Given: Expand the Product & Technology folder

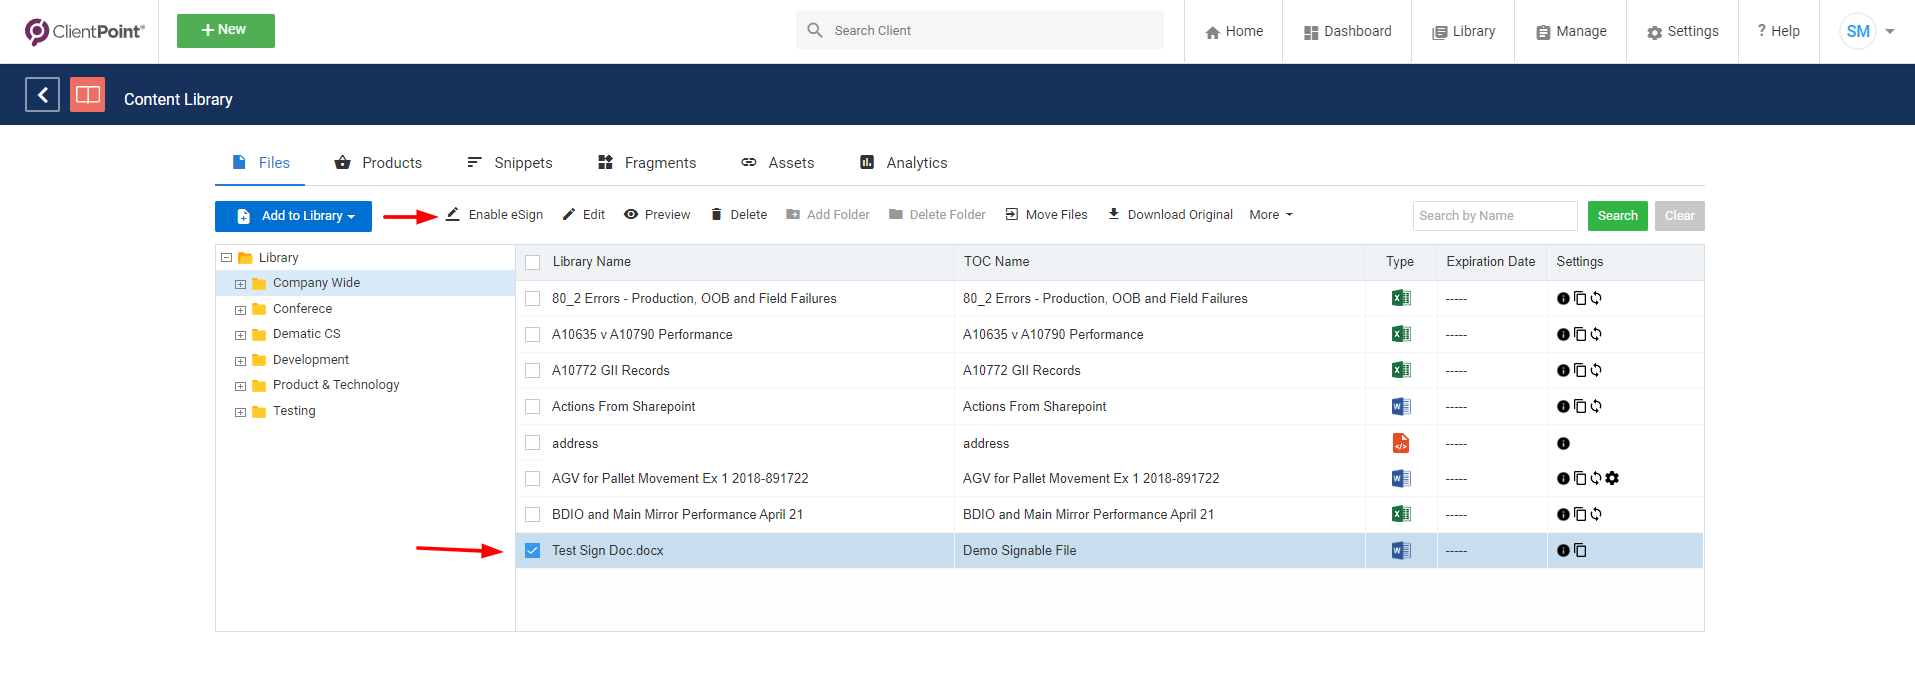Looking at the screenshot, I should (x=240, y=386).
